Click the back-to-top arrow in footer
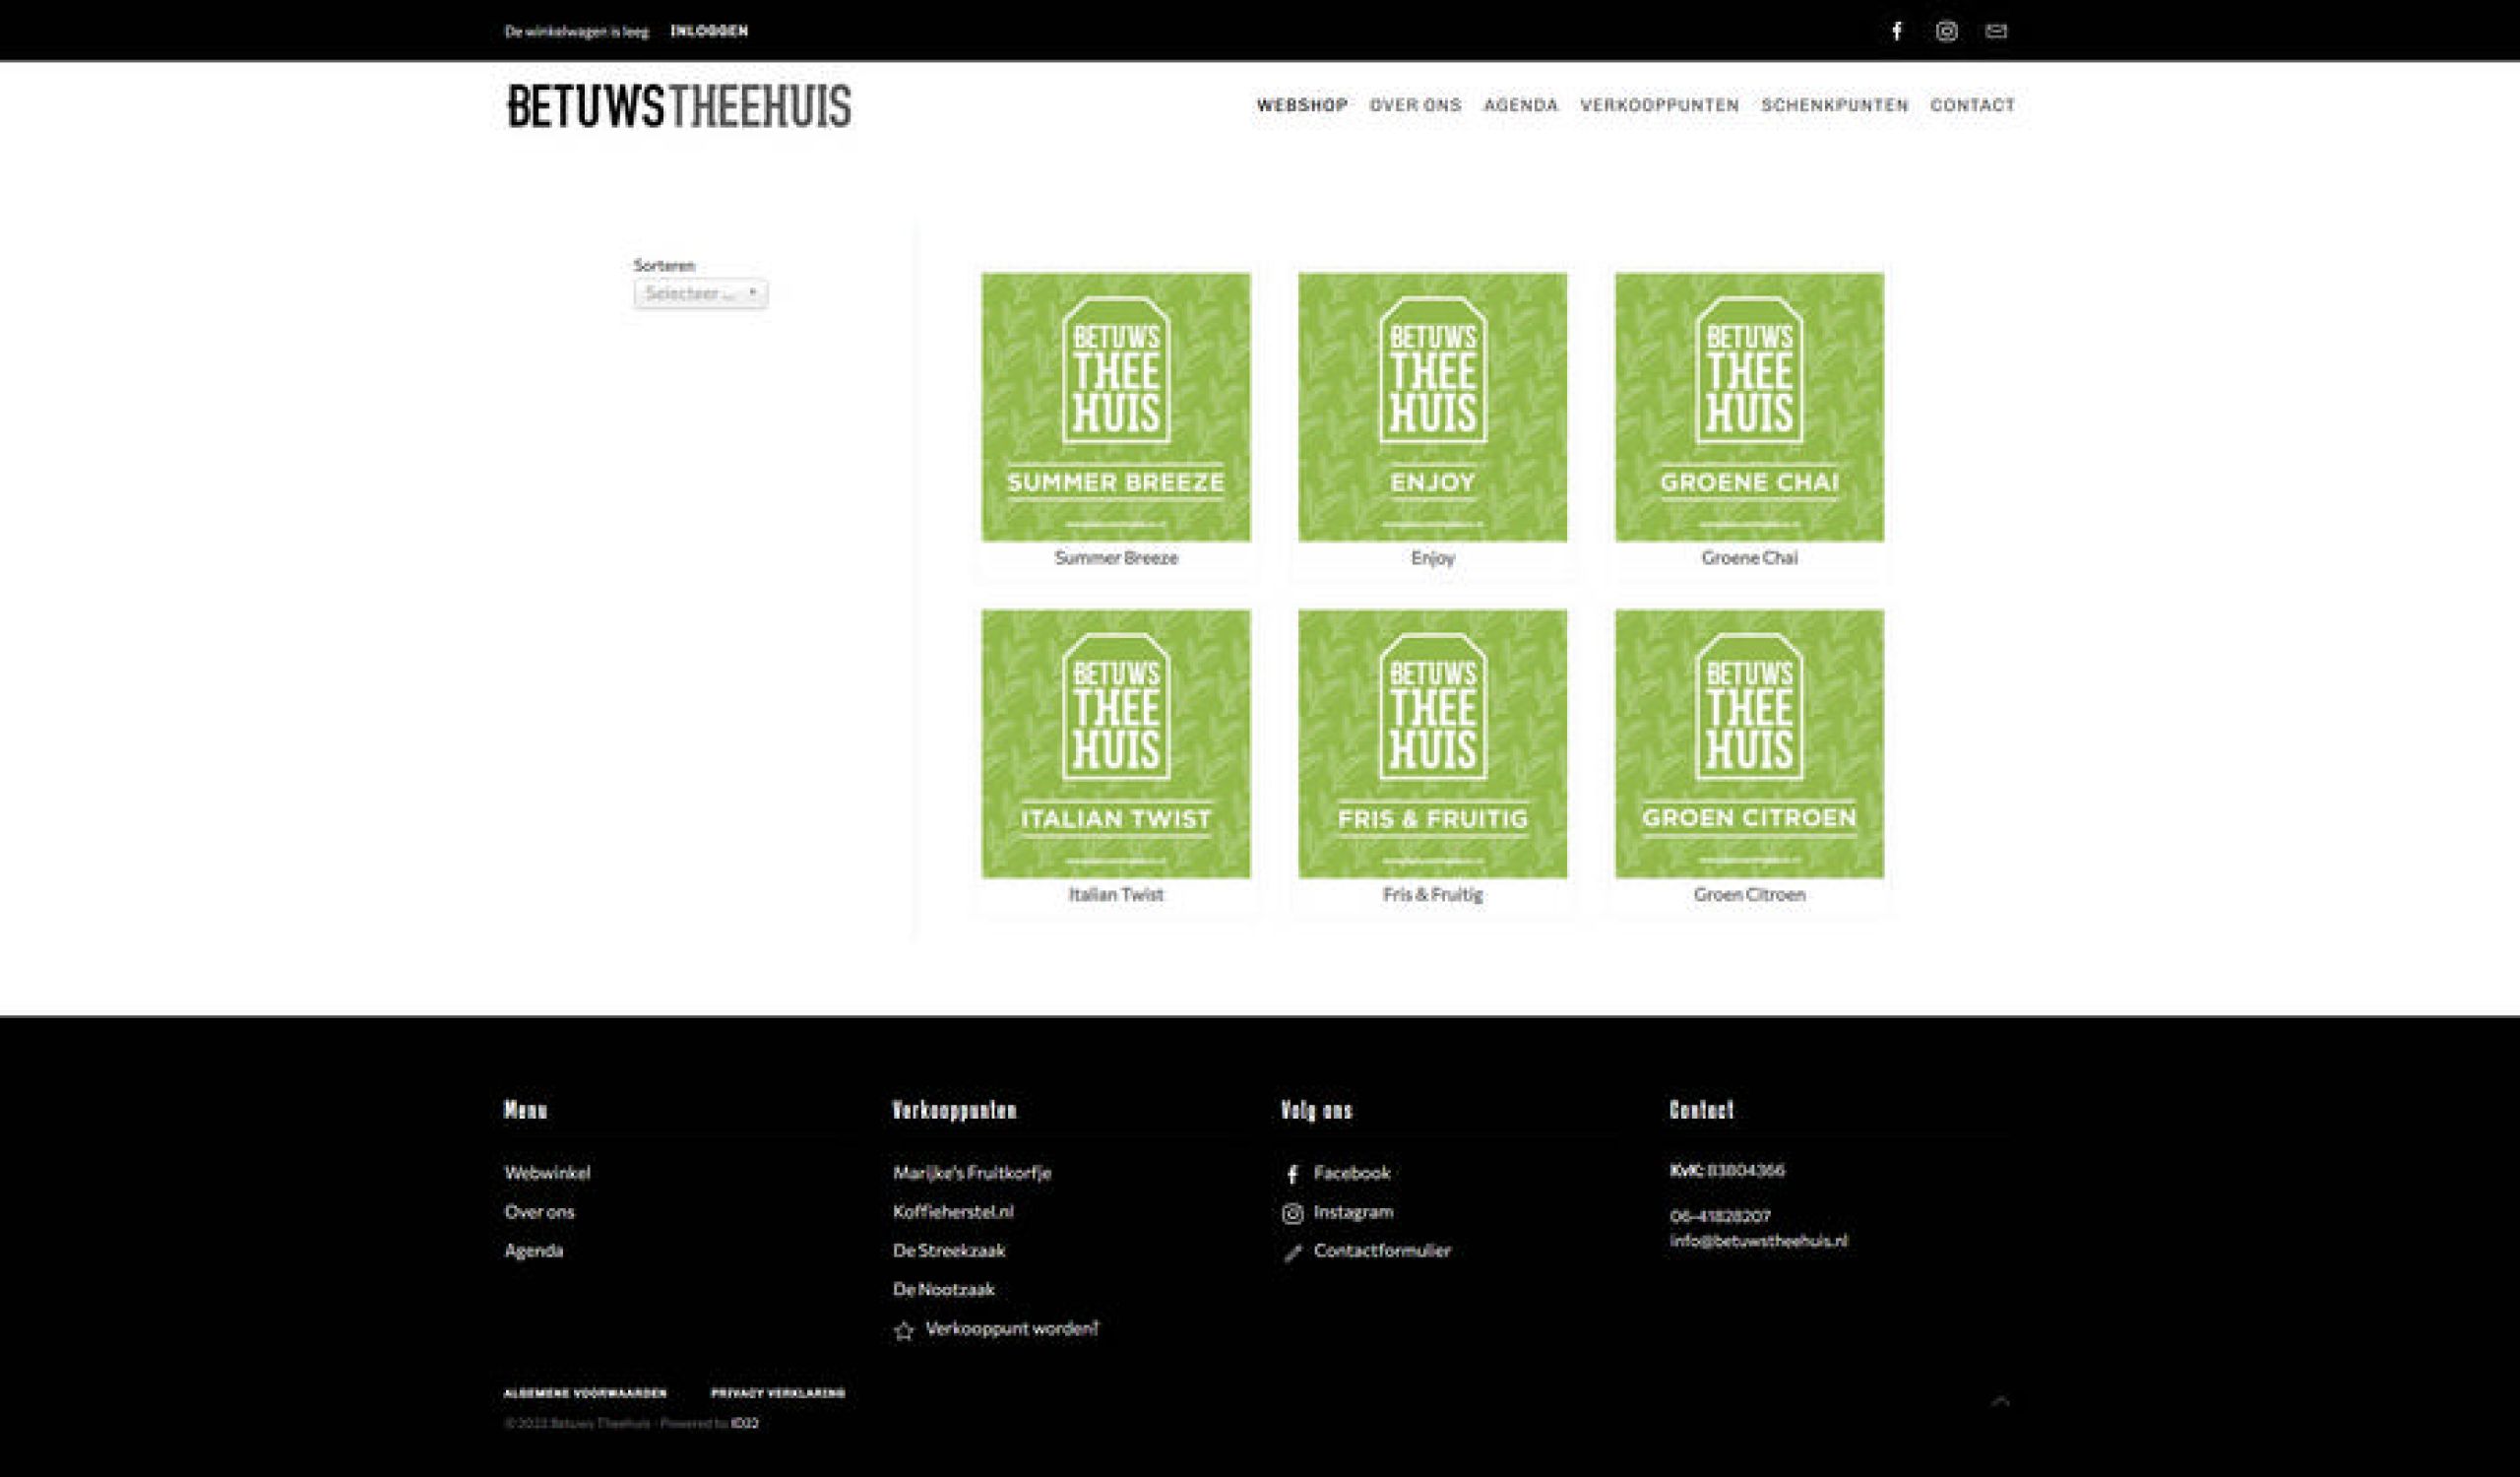Viewport: 2520px width, 1477px height. [x=2000, y=1401]
